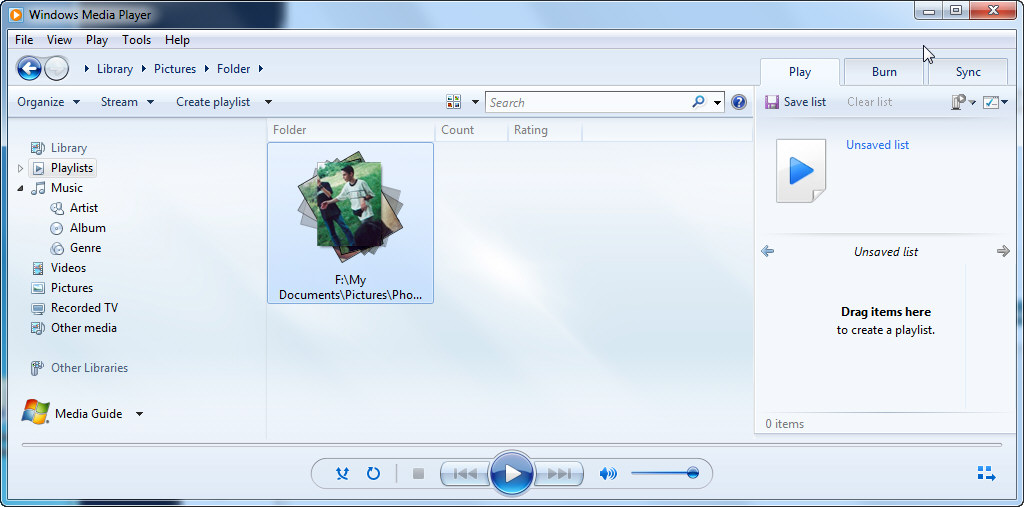Open the search options dropdown arrow

717,103
